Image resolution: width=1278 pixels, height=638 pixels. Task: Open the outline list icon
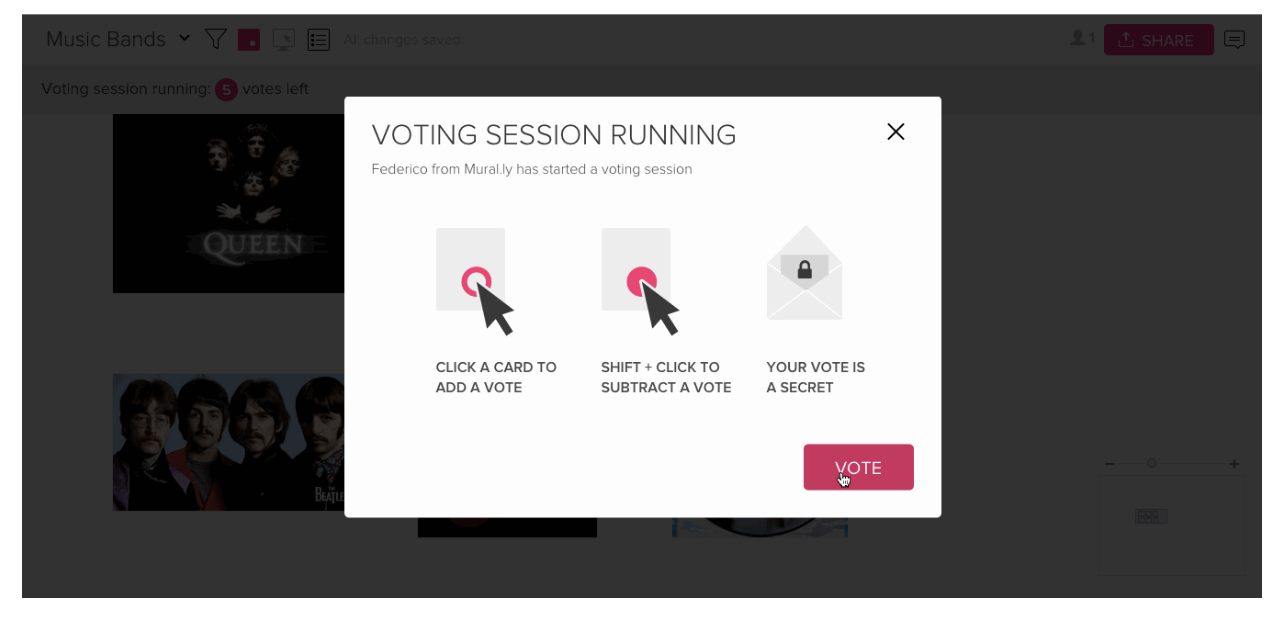(319, 40)
